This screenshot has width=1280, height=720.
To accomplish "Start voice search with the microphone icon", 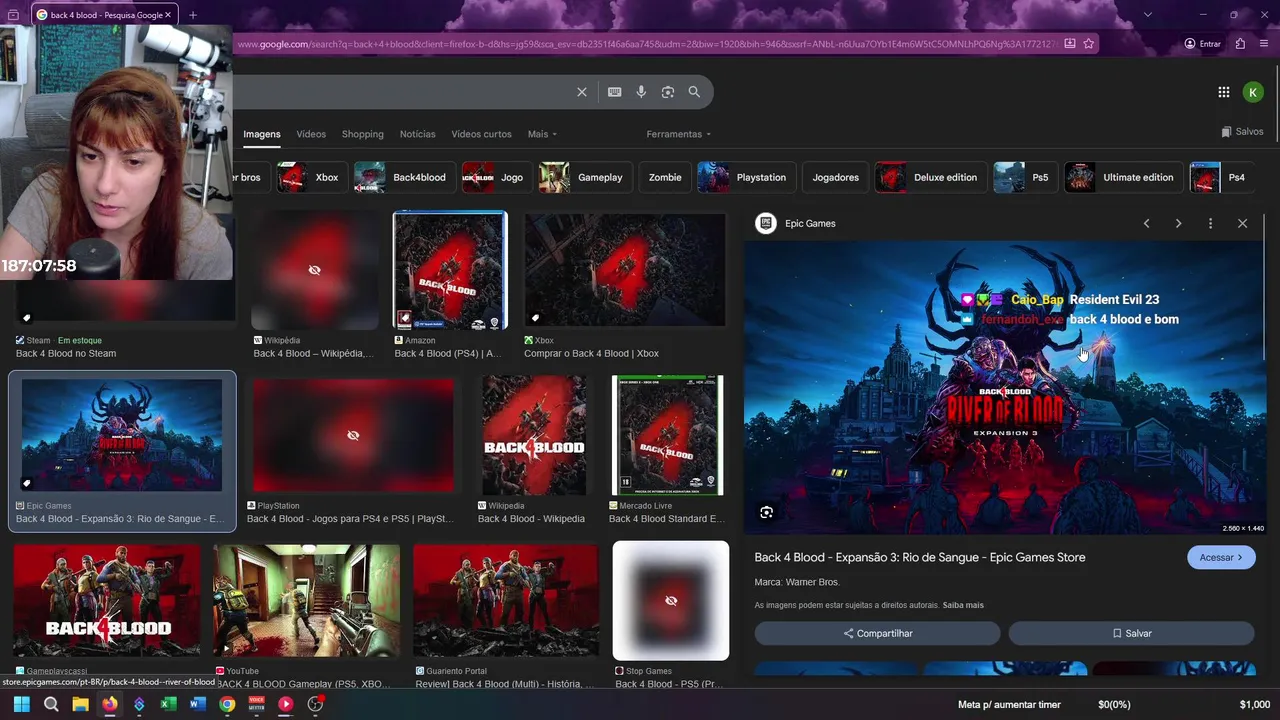I will click(x=641, y=92).
